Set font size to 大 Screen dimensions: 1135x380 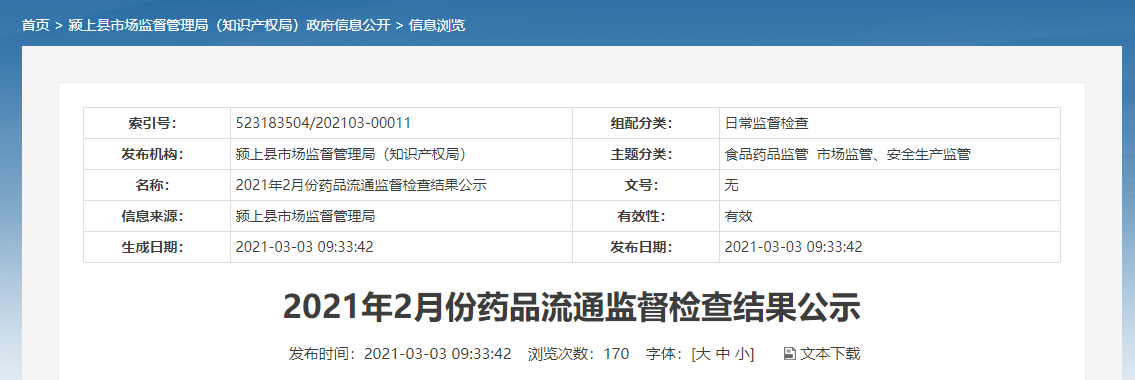[704, 354]
